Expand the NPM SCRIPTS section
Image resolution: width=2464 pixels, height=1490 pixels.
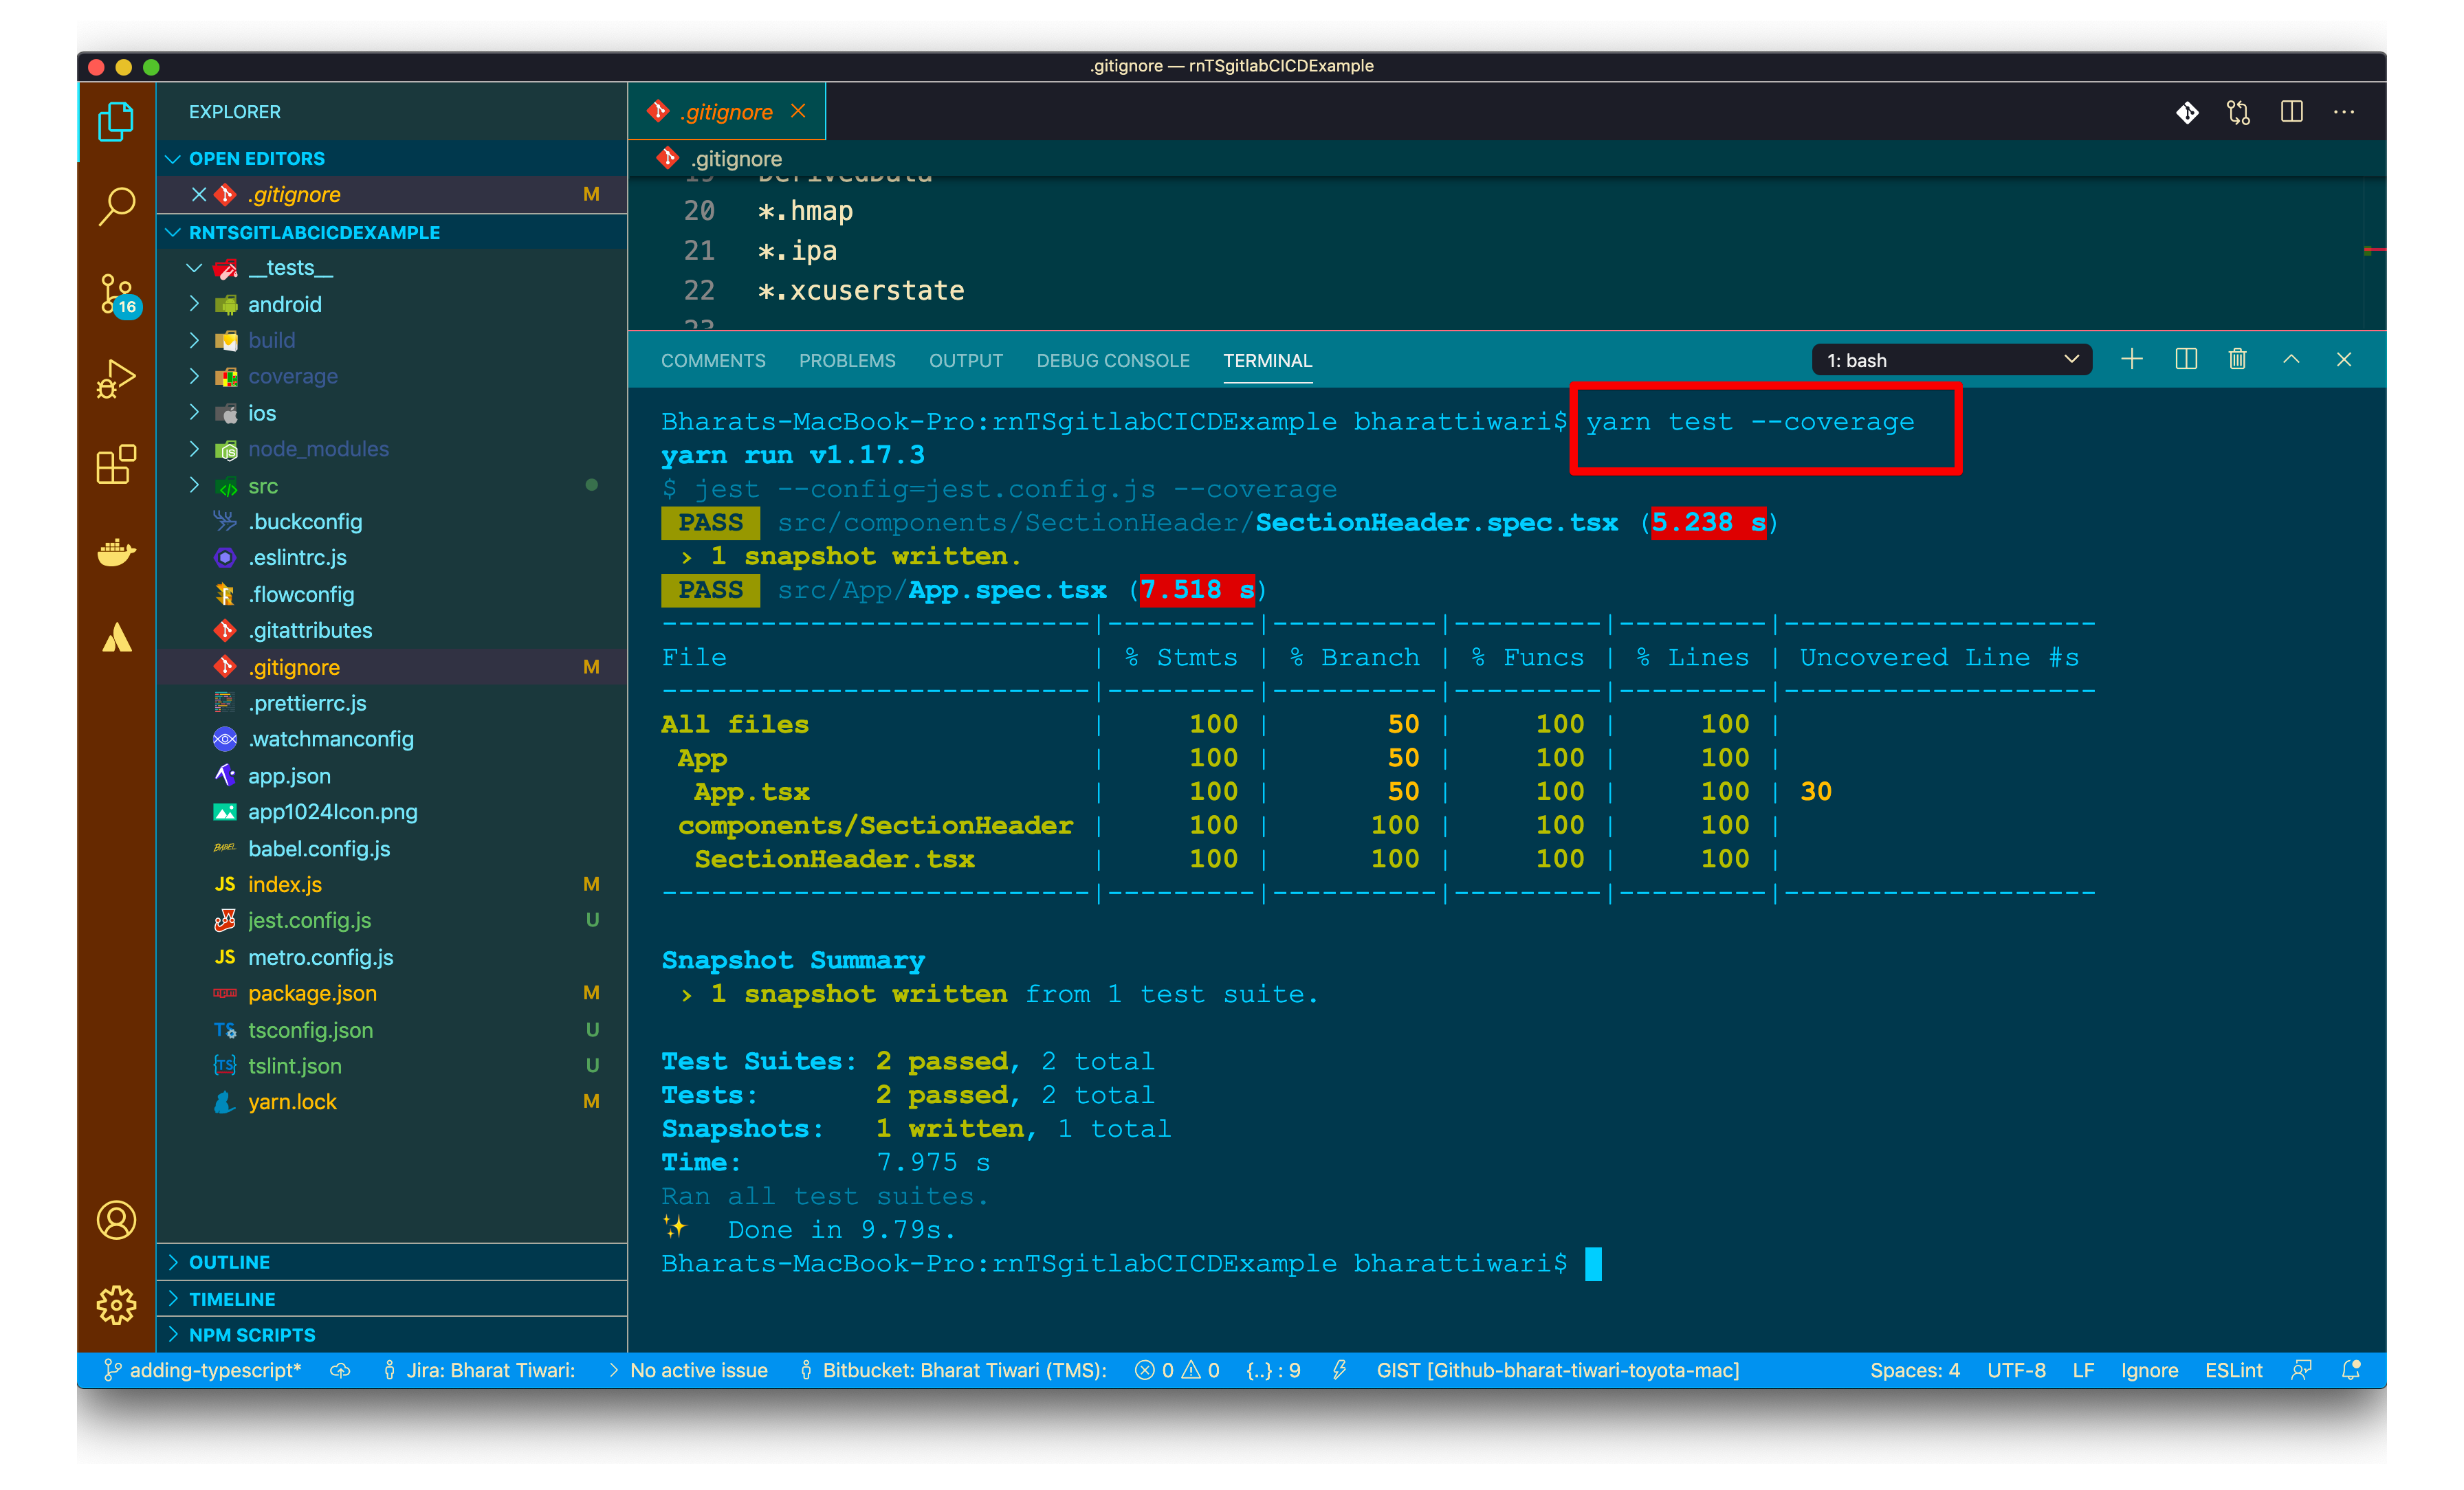click(x=252, y=1335)
